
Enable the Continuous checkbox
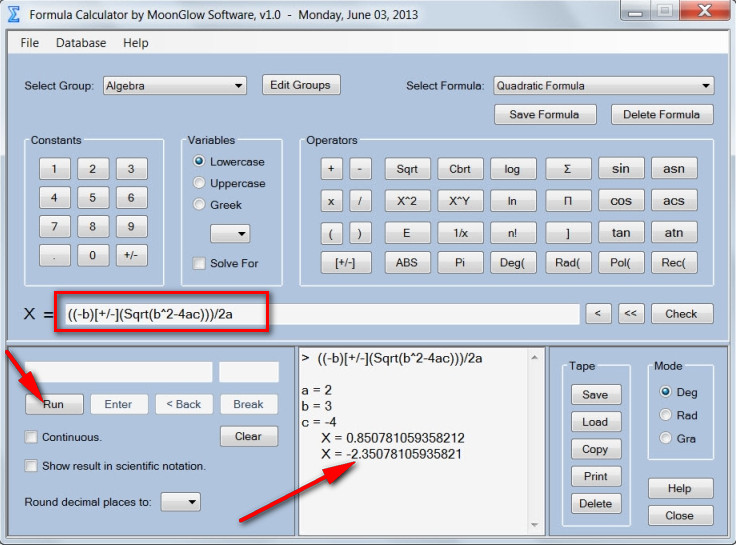31,437
